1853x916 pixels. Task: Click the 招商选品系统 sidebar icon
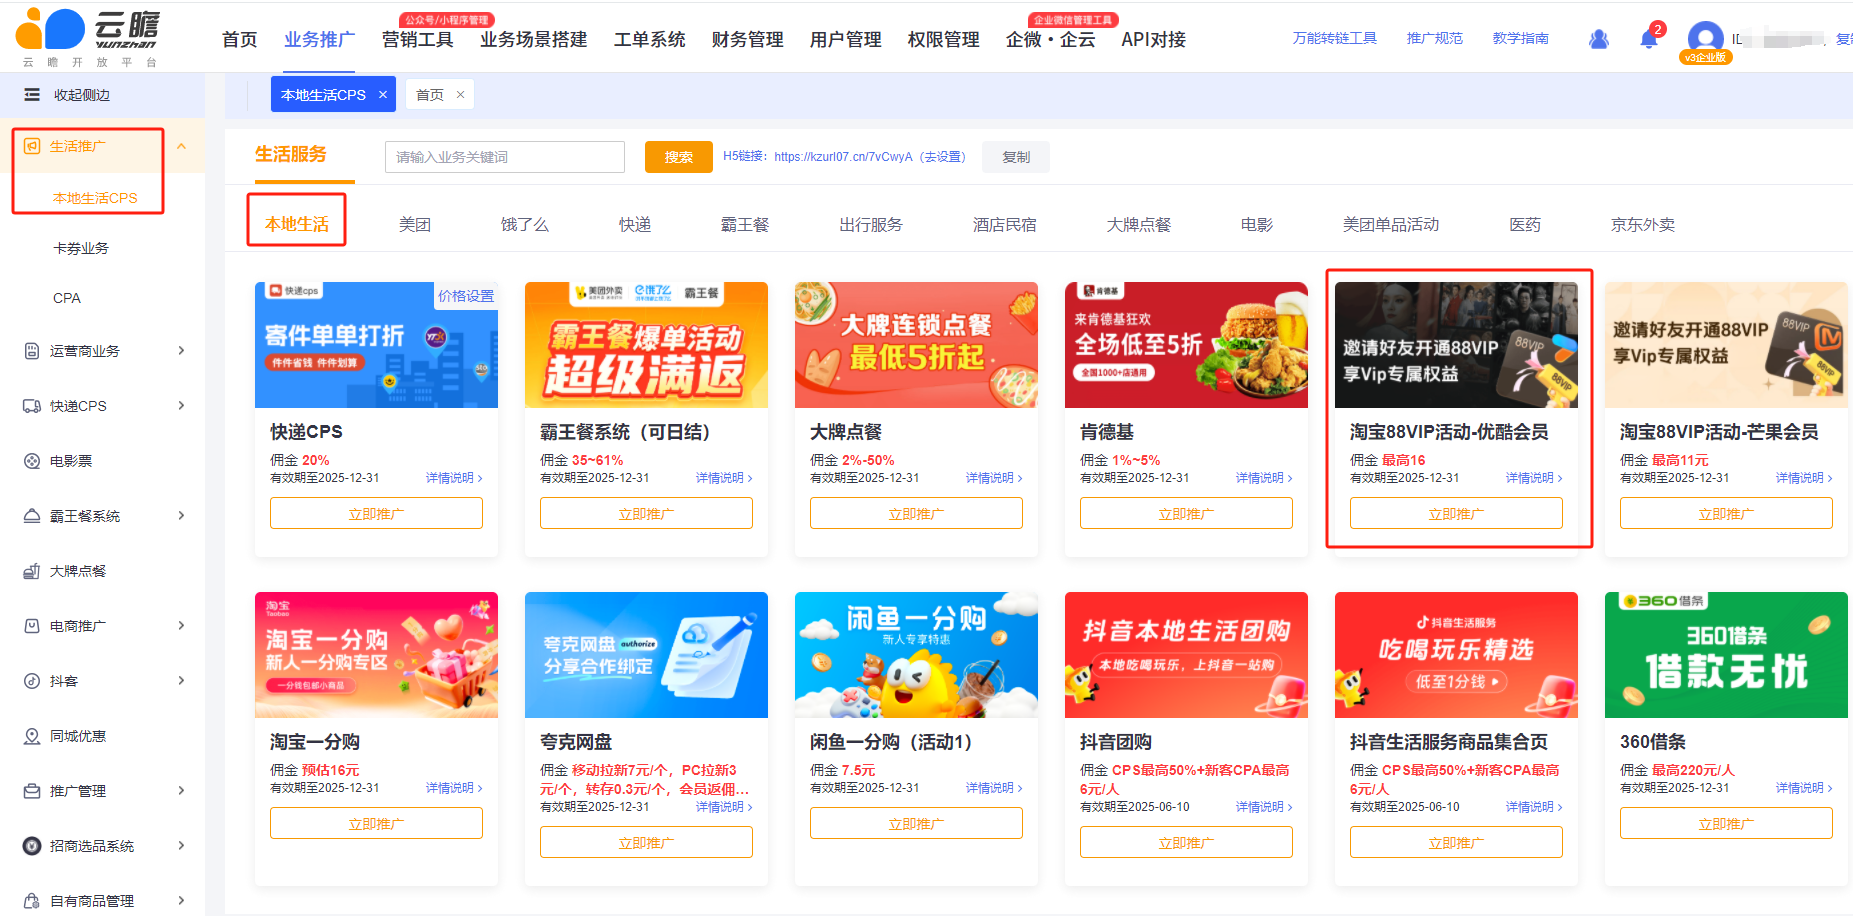click(32, 846)
